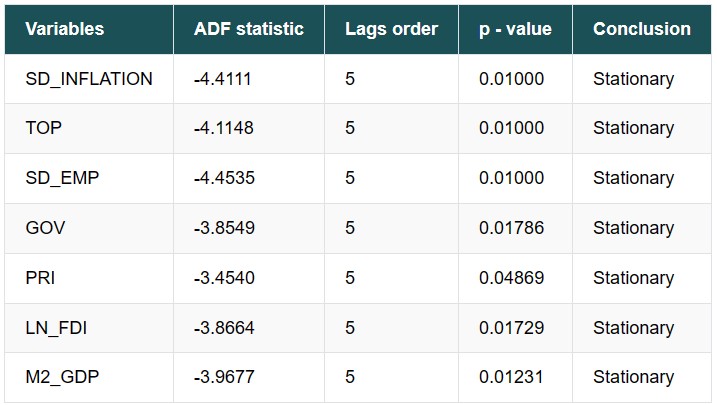Viewport: 717px width, 405px height.
Task: Click lags order 5 in M2_GDP row
Action: [350, 377]
